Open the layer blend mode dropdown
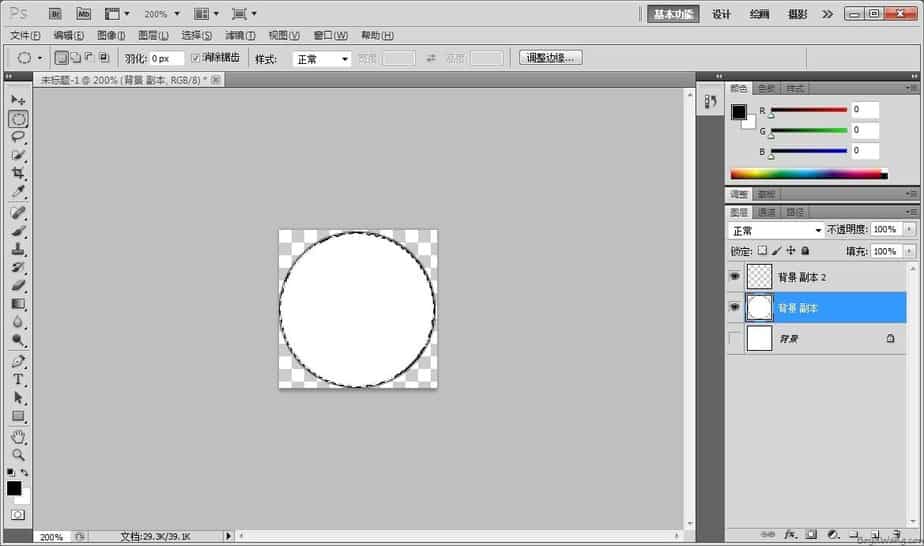The image size is (924, 546). (x=776, y=230)
